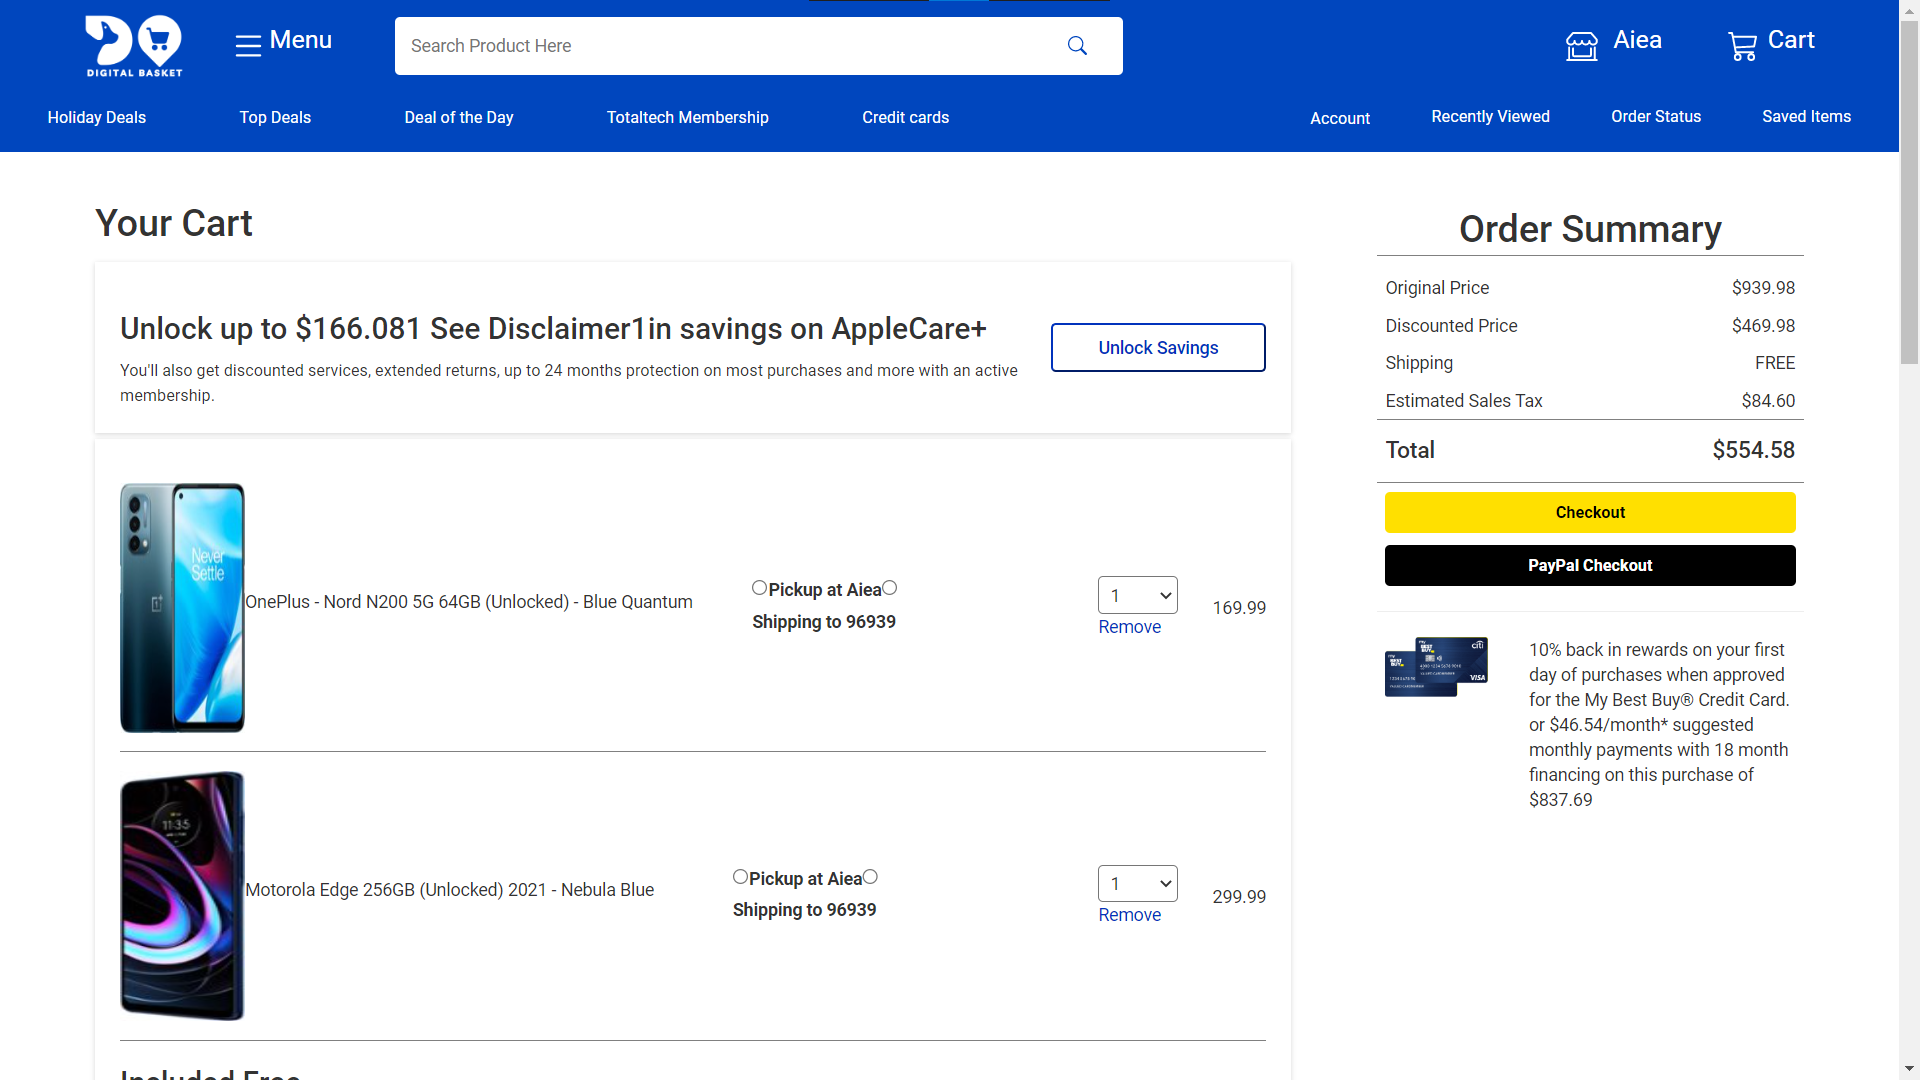The width and height of the screenshot is (1920, 1080).
Task: Remove the Motorola Edge from cart
Action: point(1129,915)
